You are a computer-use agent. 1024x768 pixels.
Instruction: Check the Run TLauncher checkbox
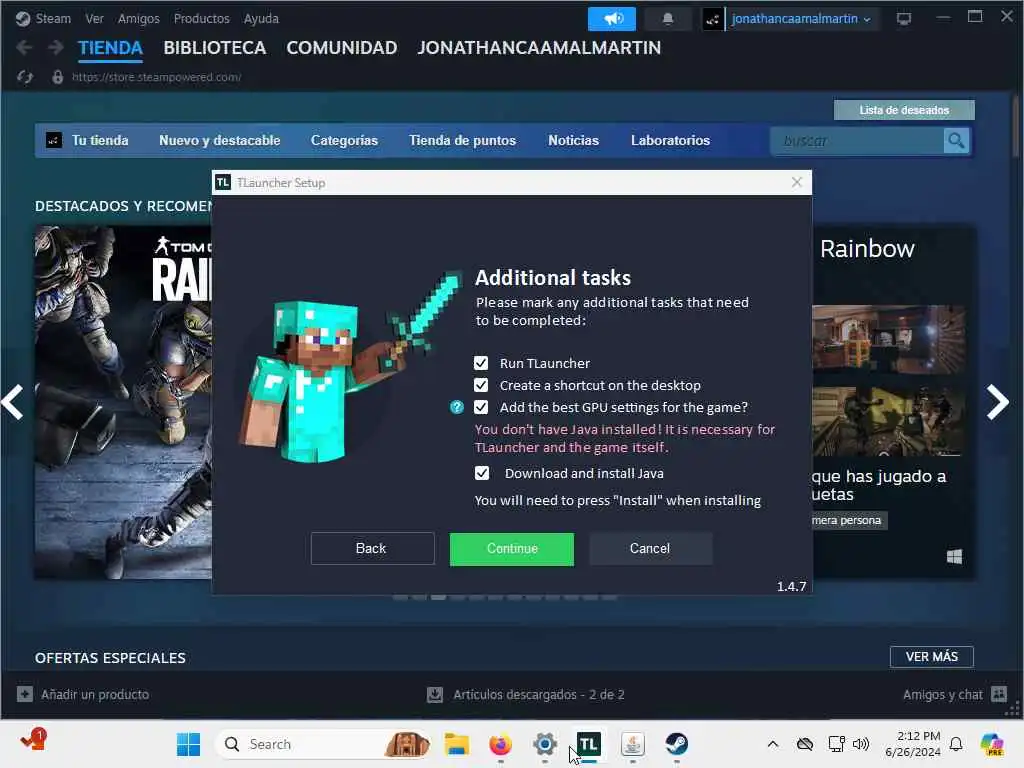(481, 363)
